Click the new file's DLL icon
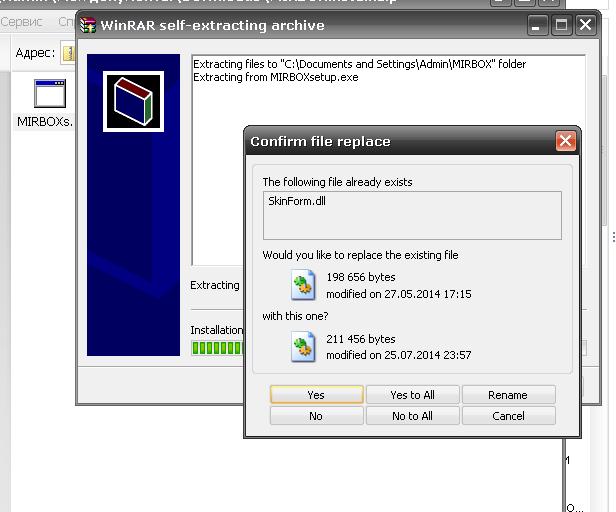 [x=303, y=347]
